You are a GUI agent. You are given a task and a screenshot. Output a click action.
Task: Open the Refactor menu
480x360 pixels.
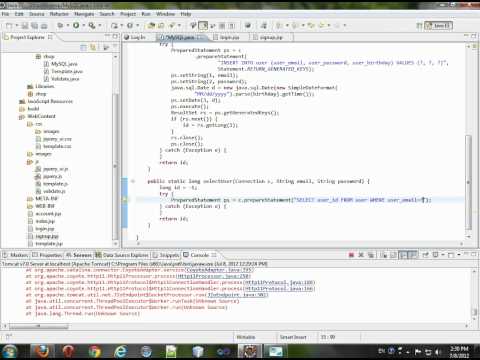(x=59, y=14)
